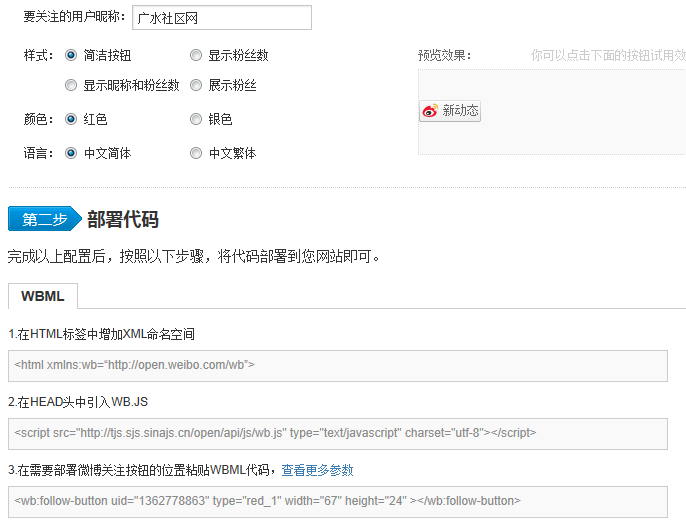Select 中文繁体 language option
This screenshot has width=686, height=529.
click(x=196, y=153)
